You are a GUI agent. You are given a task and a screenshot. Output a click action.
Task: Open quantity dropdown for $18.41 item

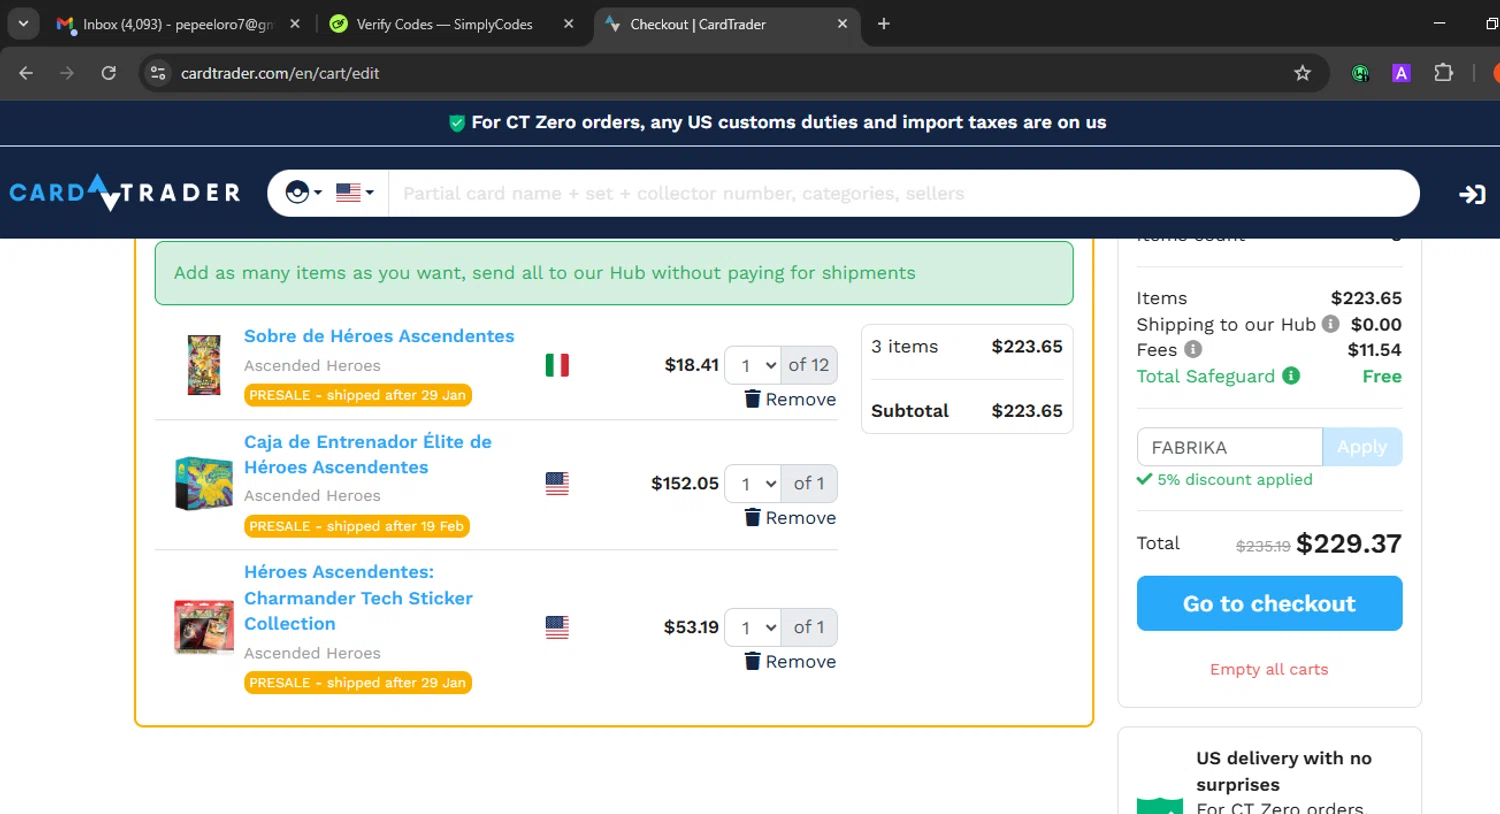coord(753,365)
